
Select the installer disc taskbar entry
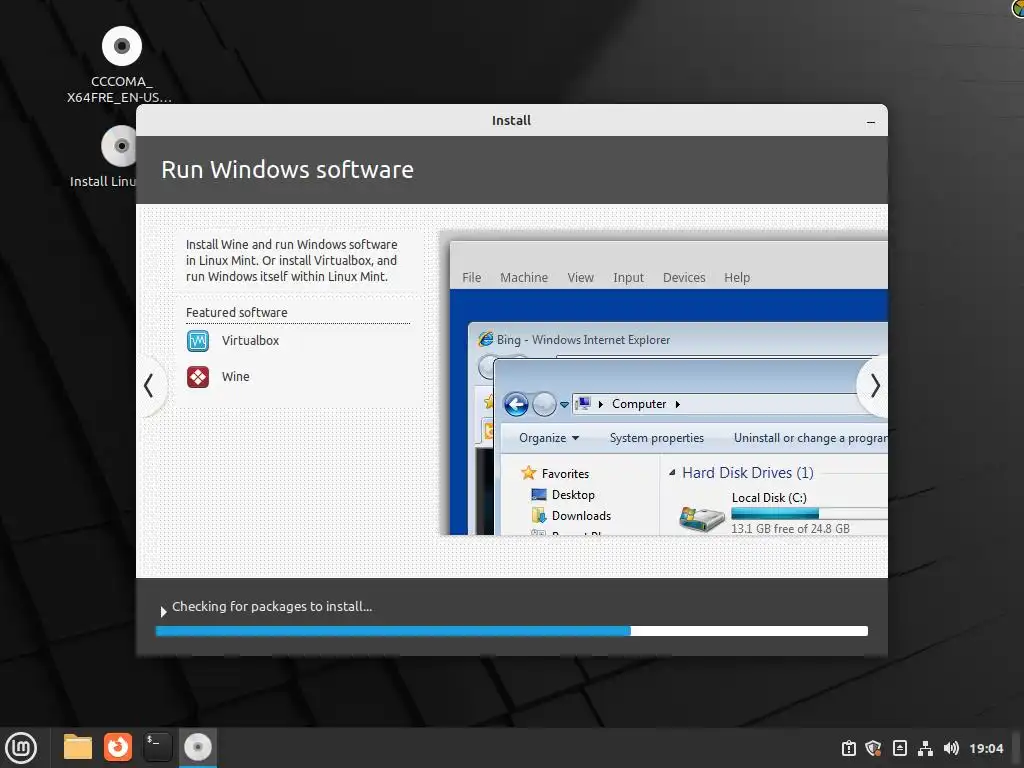click(x=198, y=747)
